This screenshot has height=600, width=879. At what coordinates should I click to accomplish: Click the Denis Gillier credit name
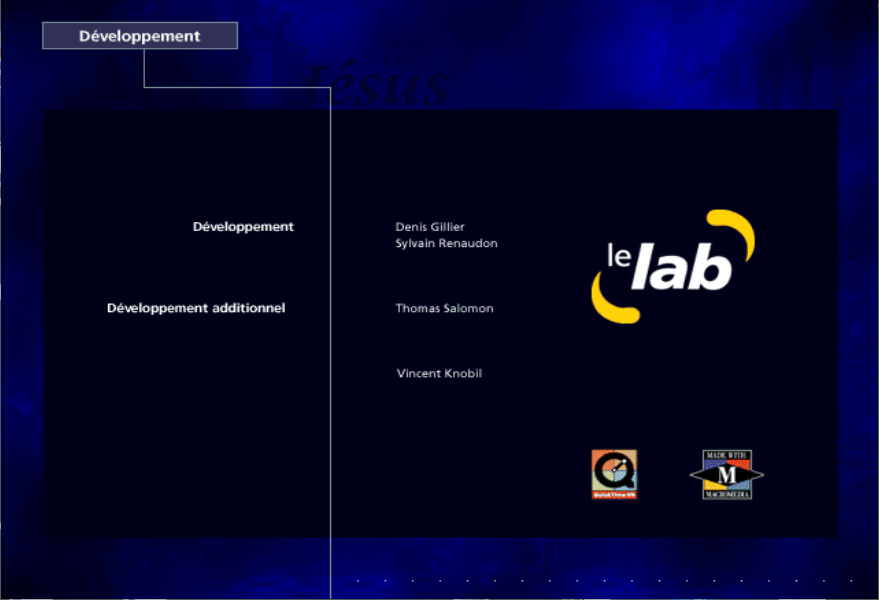point(429,227)
